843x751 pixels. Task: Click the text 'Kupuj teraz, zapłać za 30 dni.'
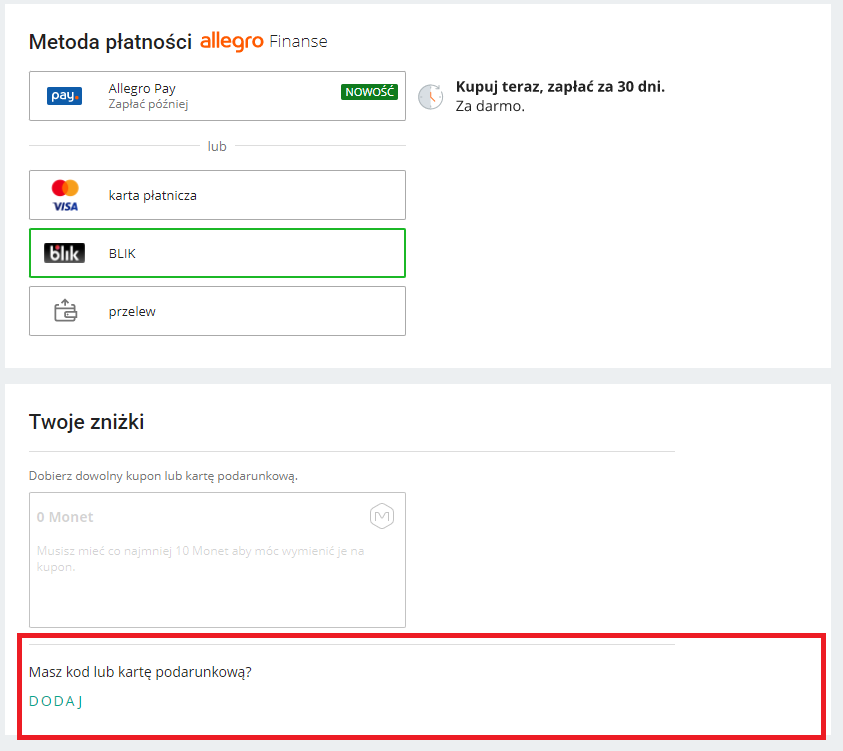tap(560, 87)
